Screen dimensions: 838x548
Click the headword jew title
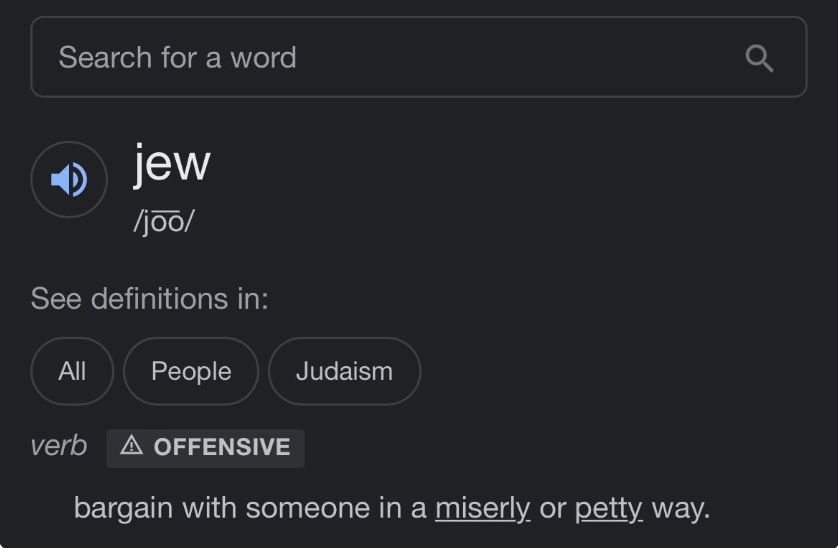(x=172, y=164)
